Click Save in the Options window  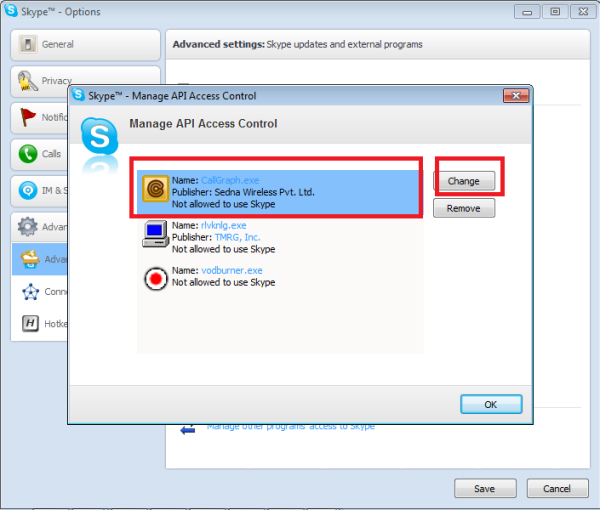(485, 489)
